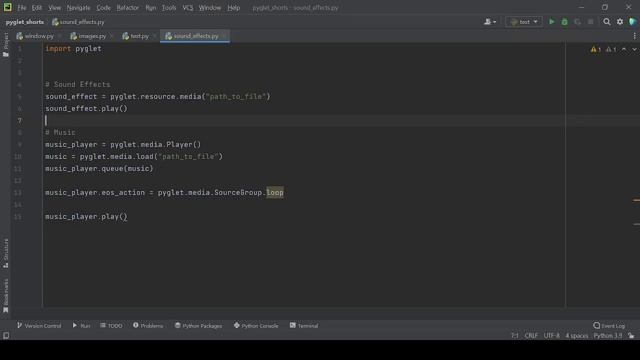The height and width of the screenshot is (360, 640).
Task: Change CRLF line separator in status bar
Action: (x=531, y=336)
